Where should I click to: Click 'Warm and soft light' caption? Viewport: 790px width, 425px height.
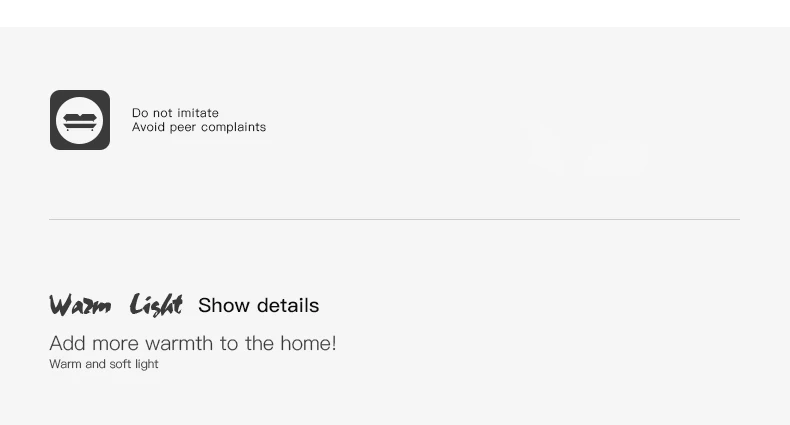click(104, 364)
